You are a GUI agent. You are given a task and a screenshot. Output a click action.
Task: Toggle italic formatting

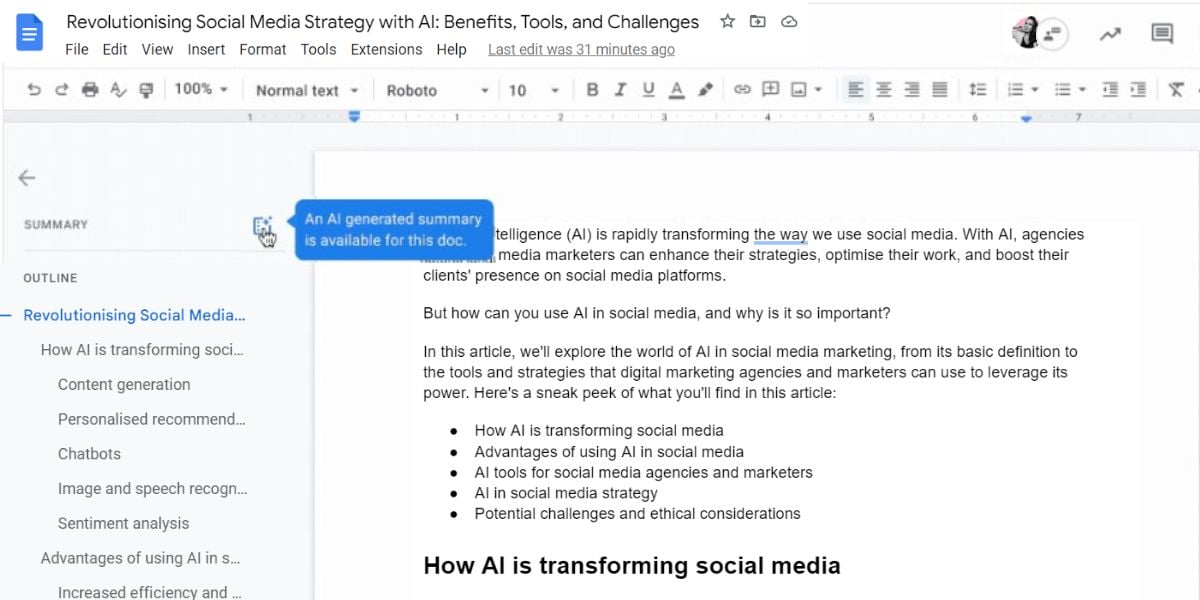[620, 89]
